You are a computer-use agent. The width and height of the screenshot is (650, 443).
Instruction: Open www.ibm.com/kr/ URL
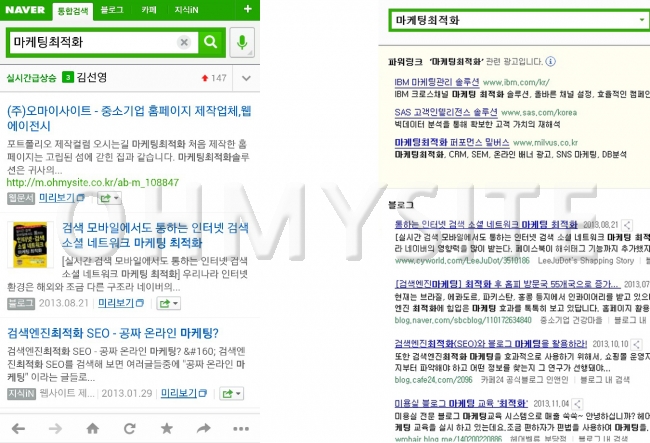click(516, 82)
